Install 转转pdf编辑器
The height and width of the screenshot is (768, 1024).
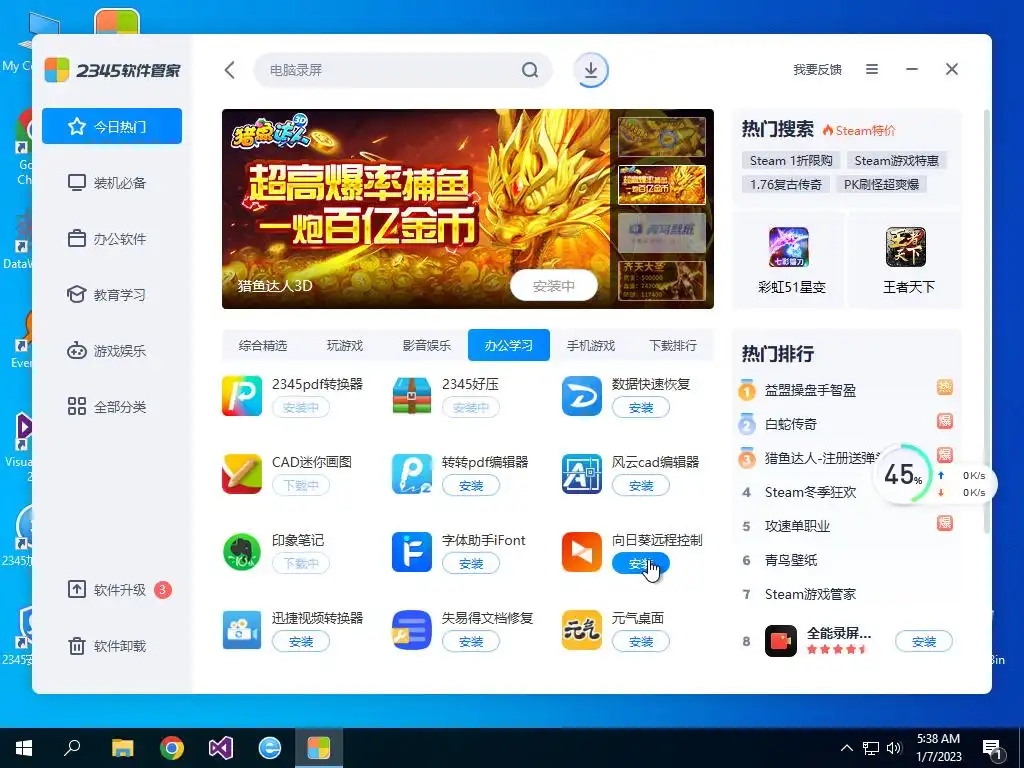(471, 485)
